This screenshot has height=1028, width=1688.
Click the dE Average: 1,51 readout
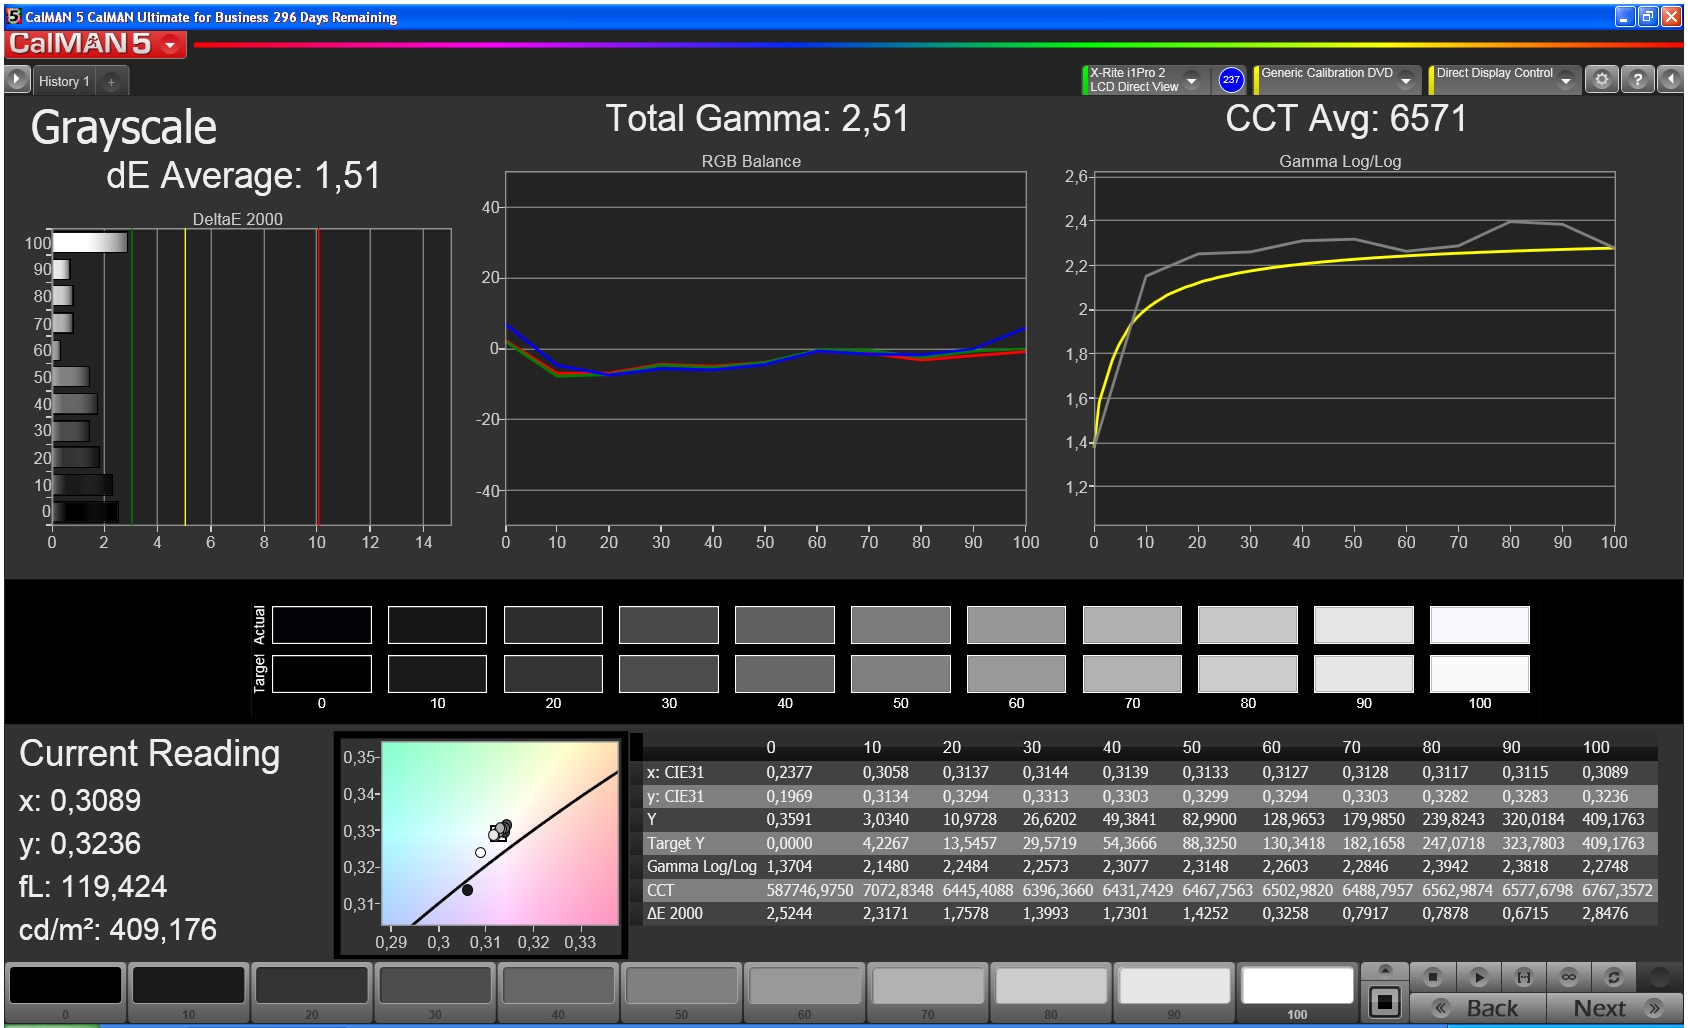click(x=244, y=176)
